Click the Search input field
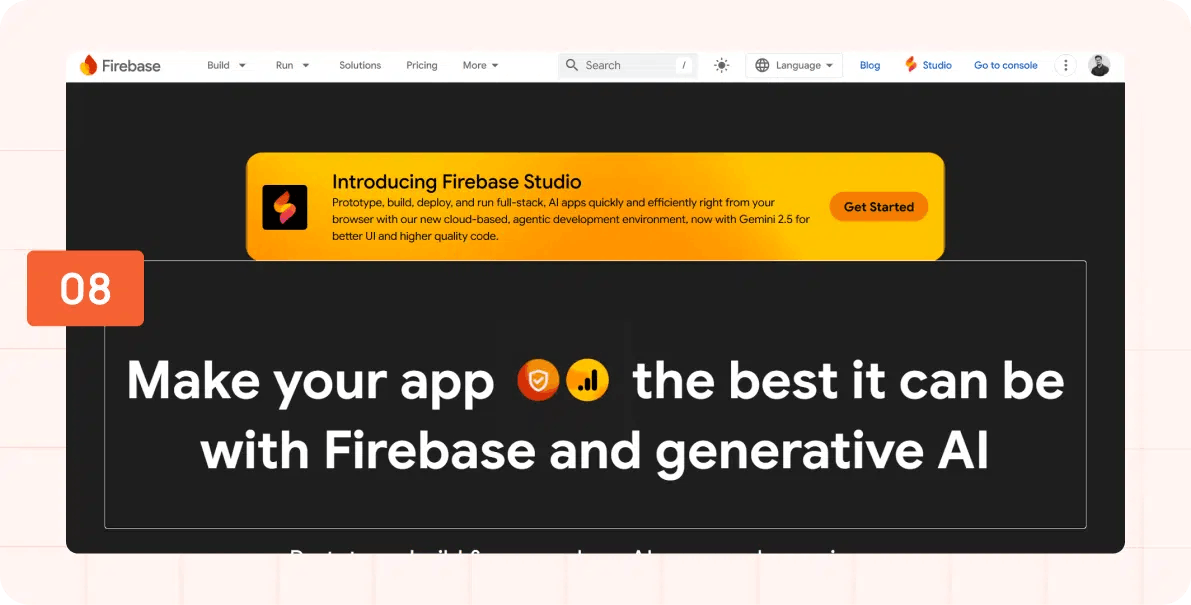The image size is (1191, 605). click(627, 65)
